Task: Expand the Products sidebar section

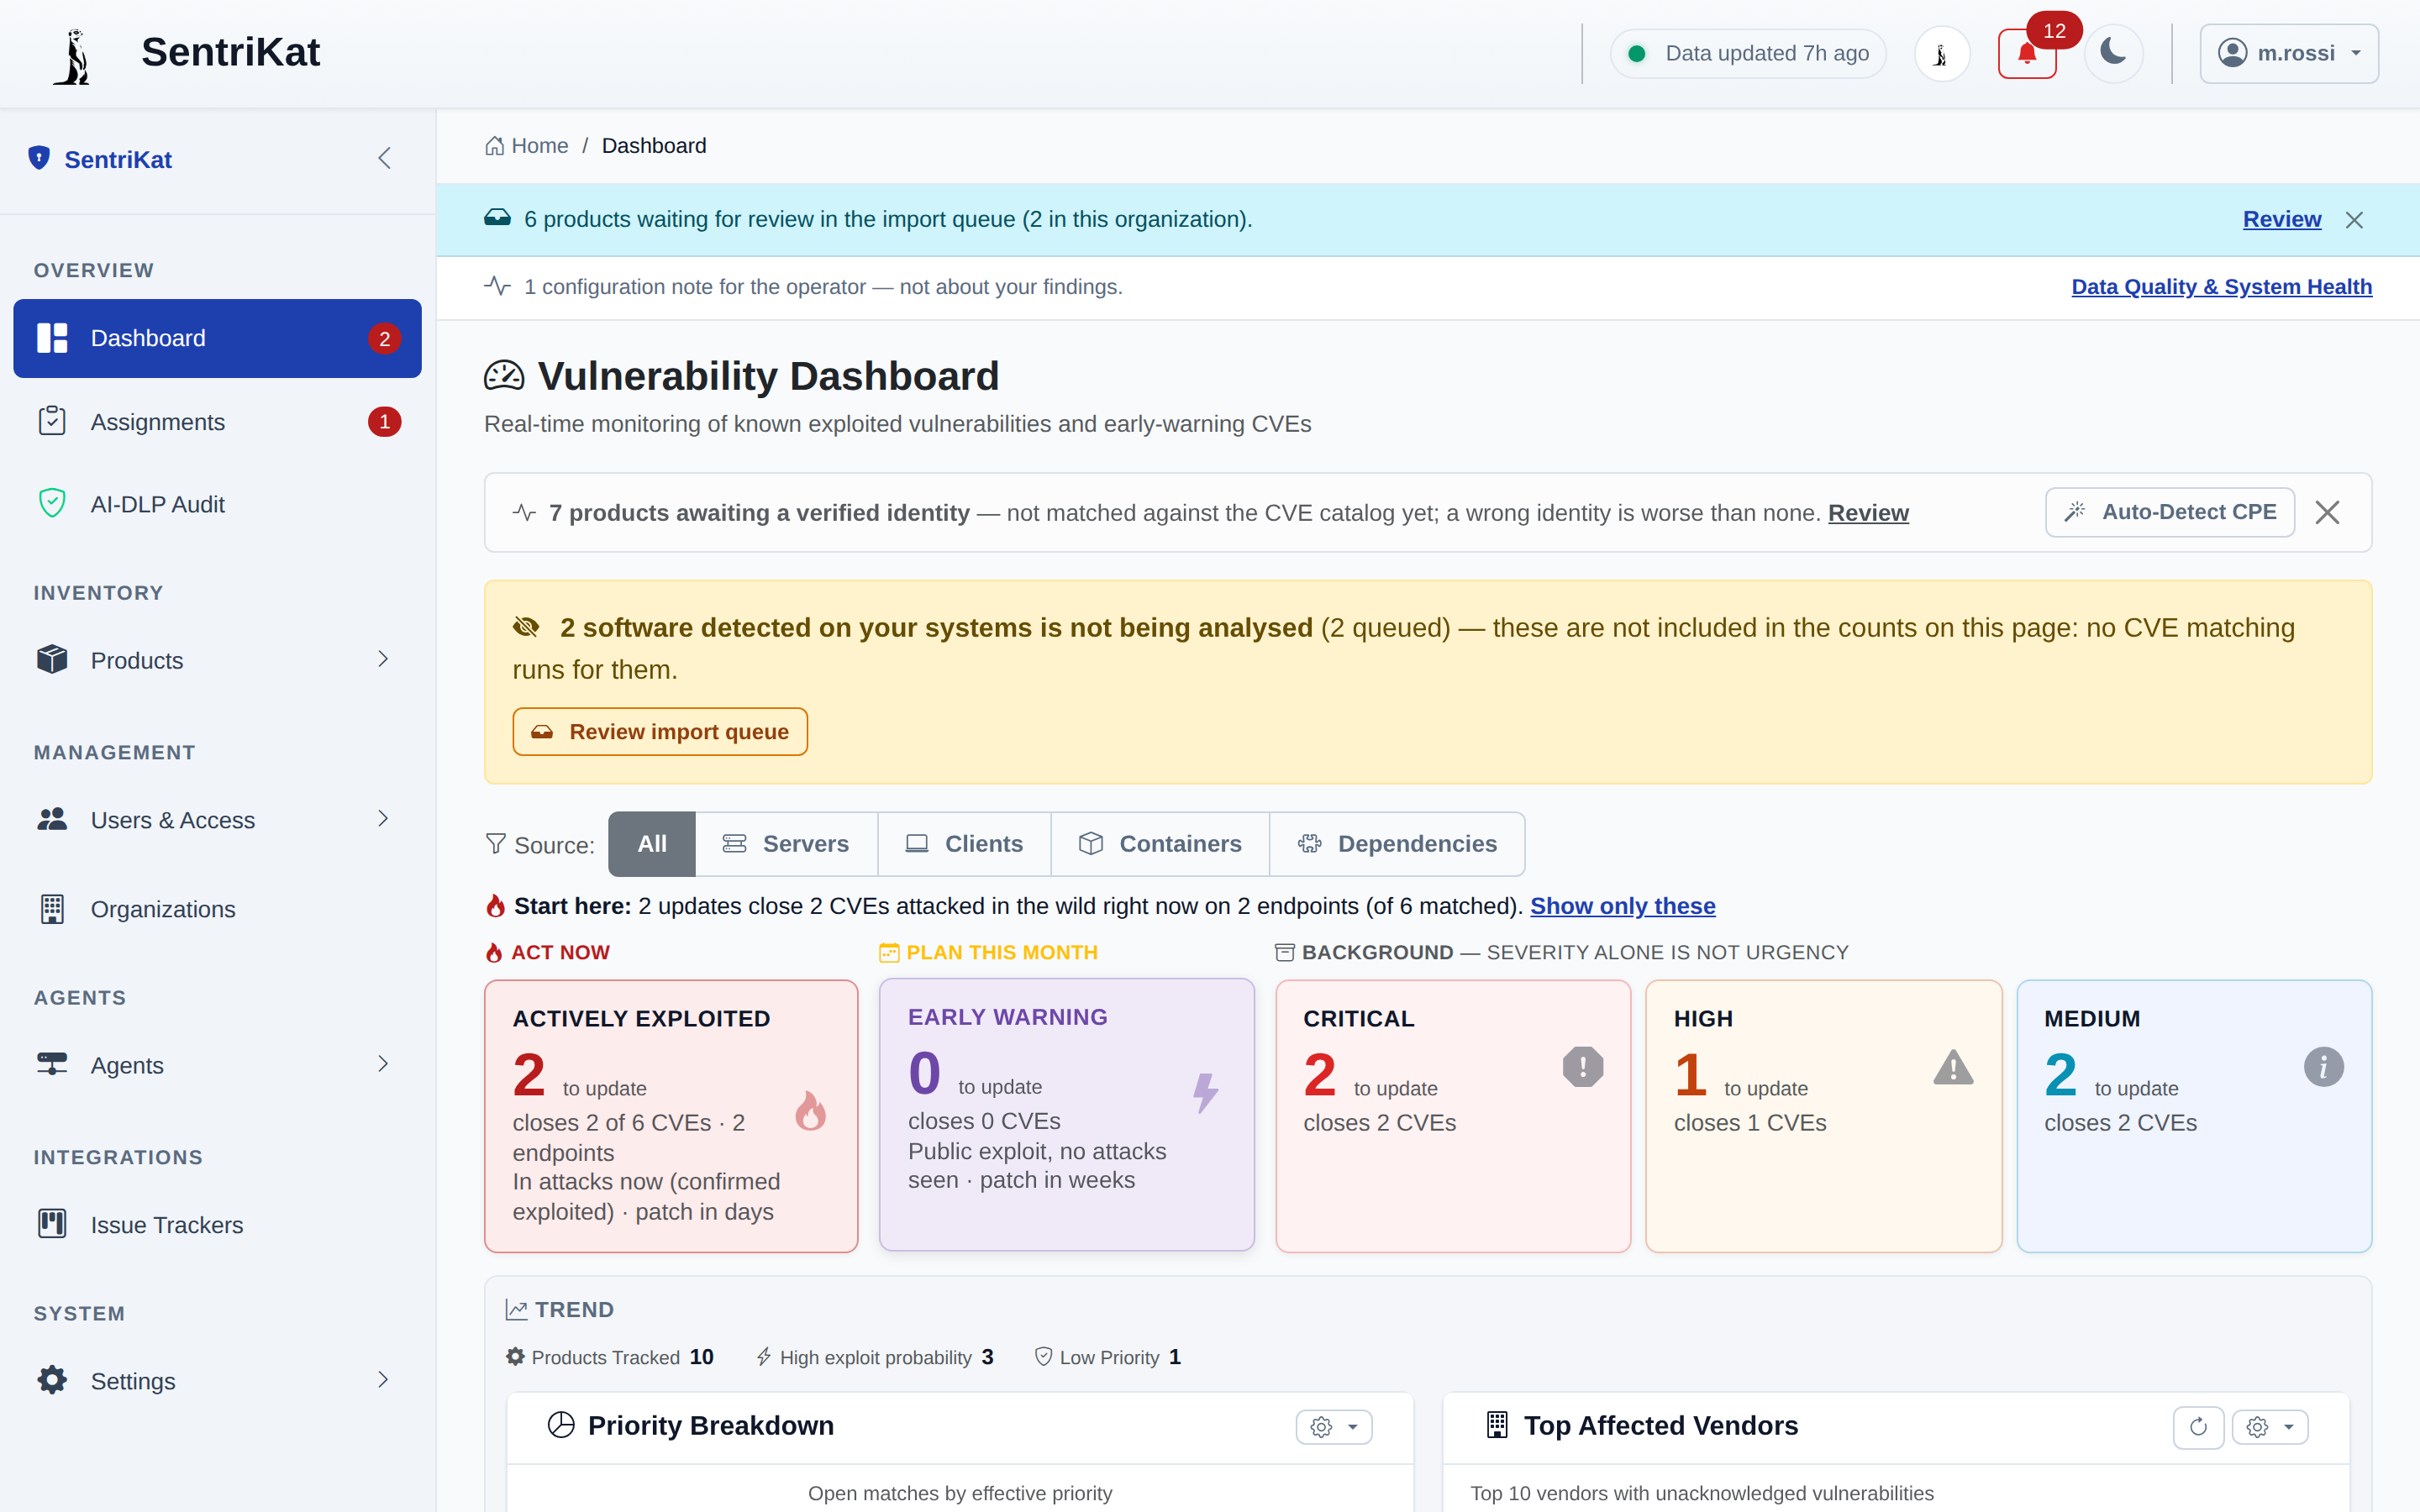Action: [217, 660]
